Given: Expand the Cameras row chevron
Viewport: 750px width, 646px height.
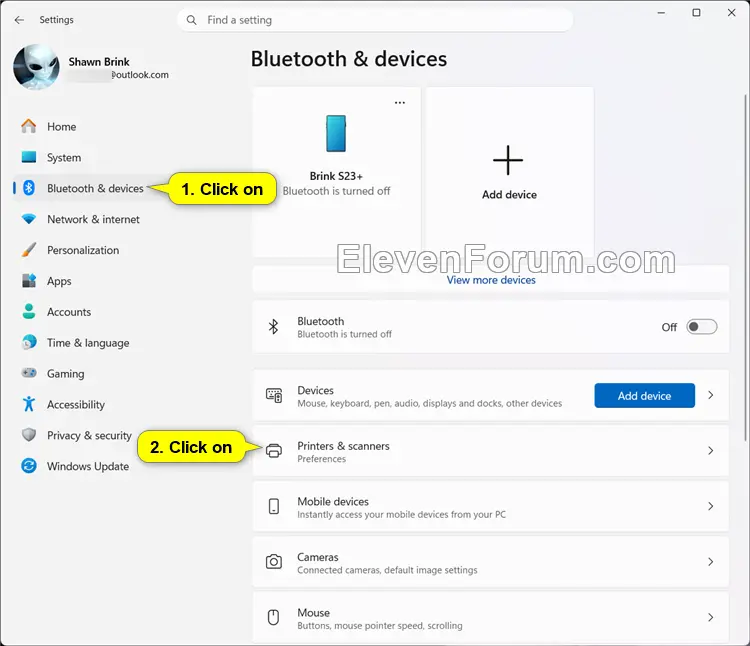Looking at the screenshot, I should (x=711, y=562).
